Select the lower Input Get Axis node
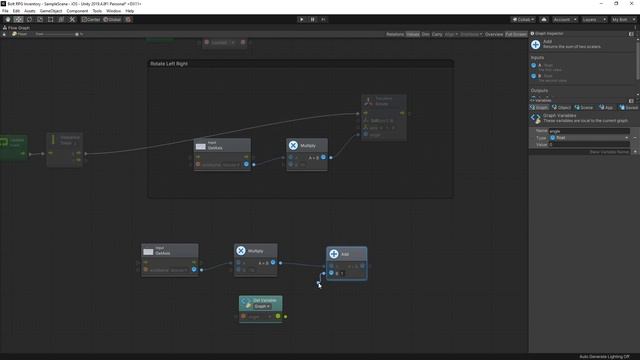This screenshot has width=640, height=360. 170,260
